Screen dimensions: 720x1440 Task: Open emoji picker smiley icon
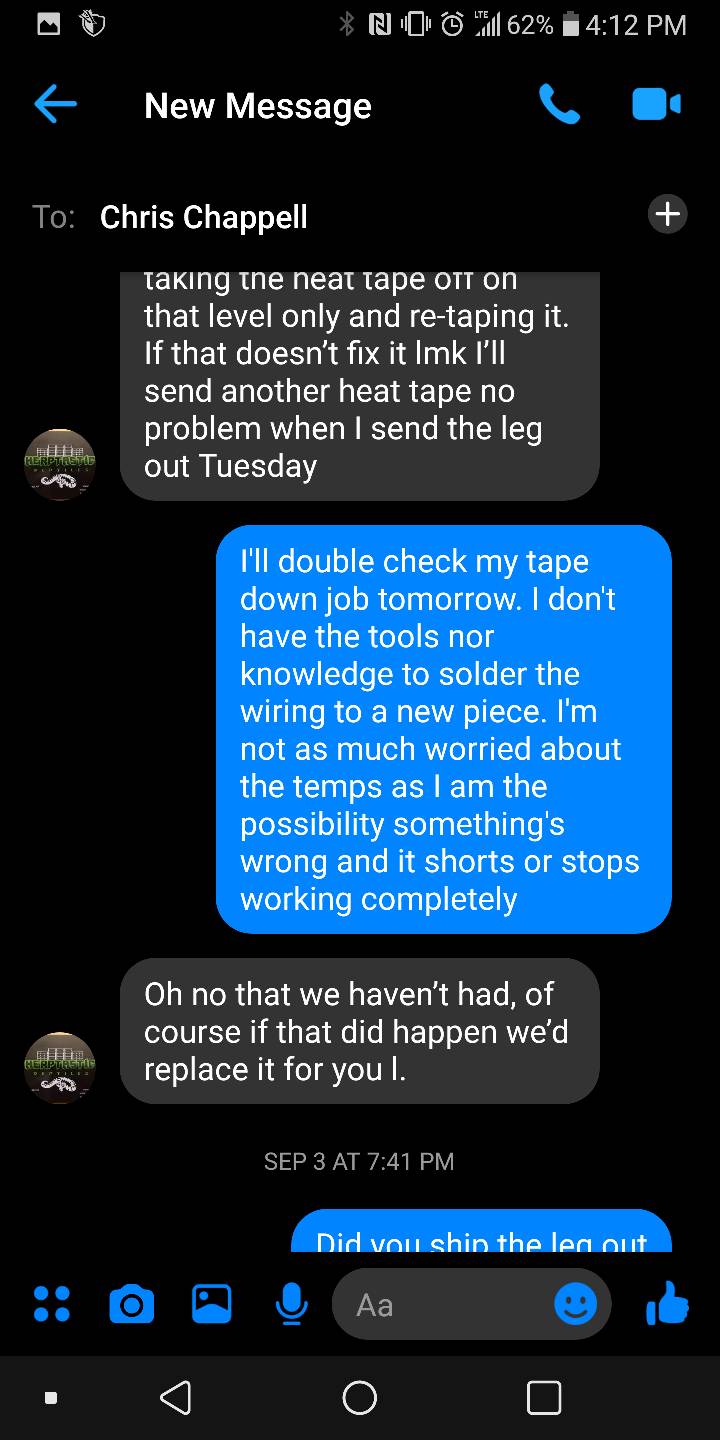point(576,1304)
